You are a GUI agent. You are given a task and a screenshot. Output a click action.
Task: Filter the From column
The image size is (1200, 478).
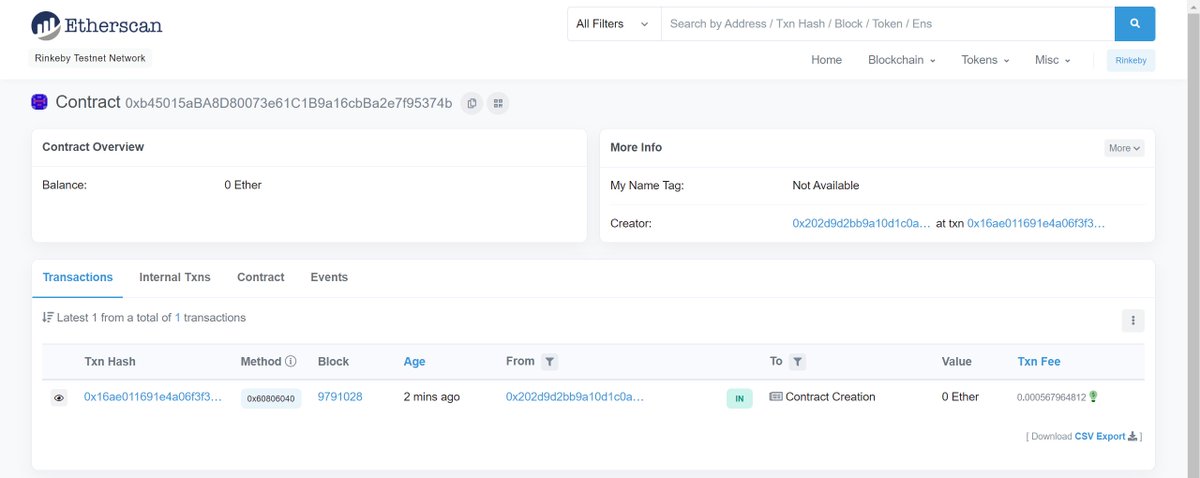tap(549, 362)
